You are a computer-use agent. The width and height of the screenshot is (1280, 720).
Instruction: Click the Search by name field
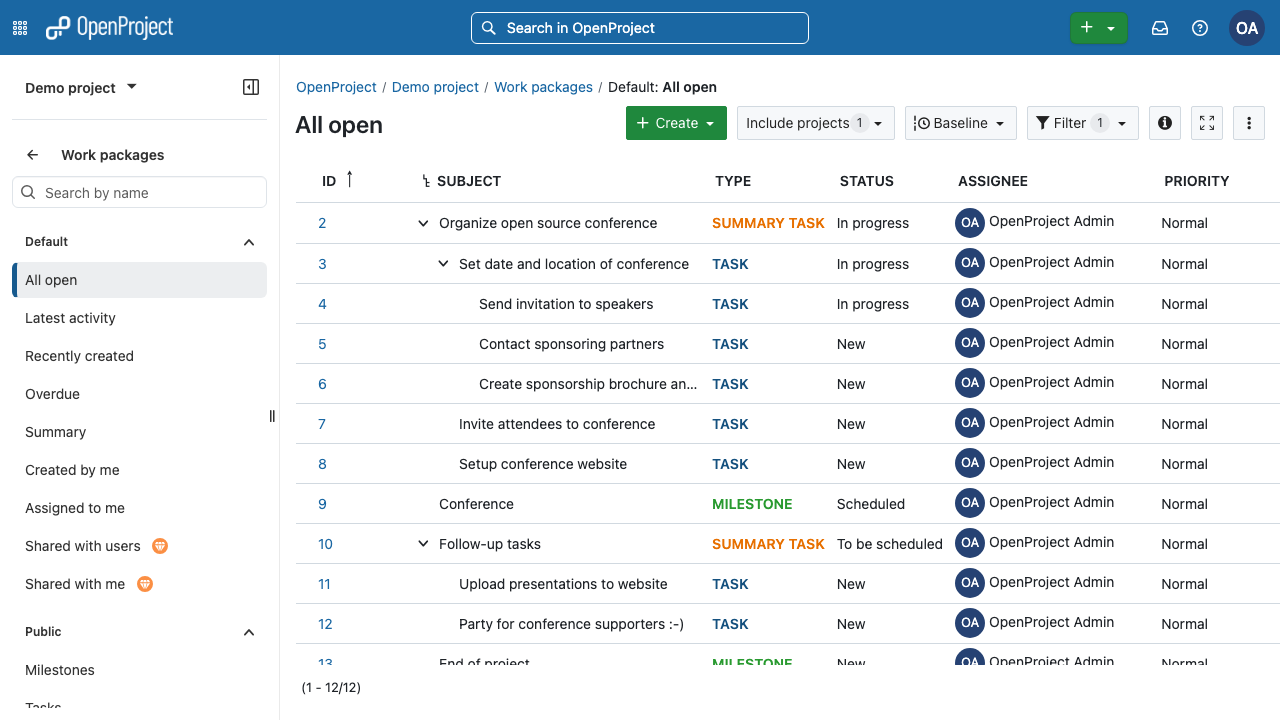[x=140, y=193]
